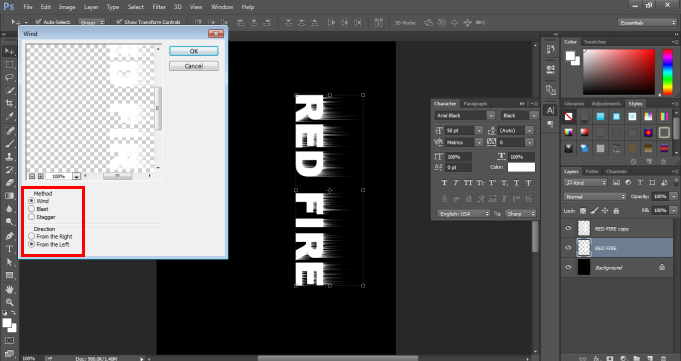The width and height of the screenshot is (681, 361).
Task: Select the Move tool in the toolbox
Action: 9,51
